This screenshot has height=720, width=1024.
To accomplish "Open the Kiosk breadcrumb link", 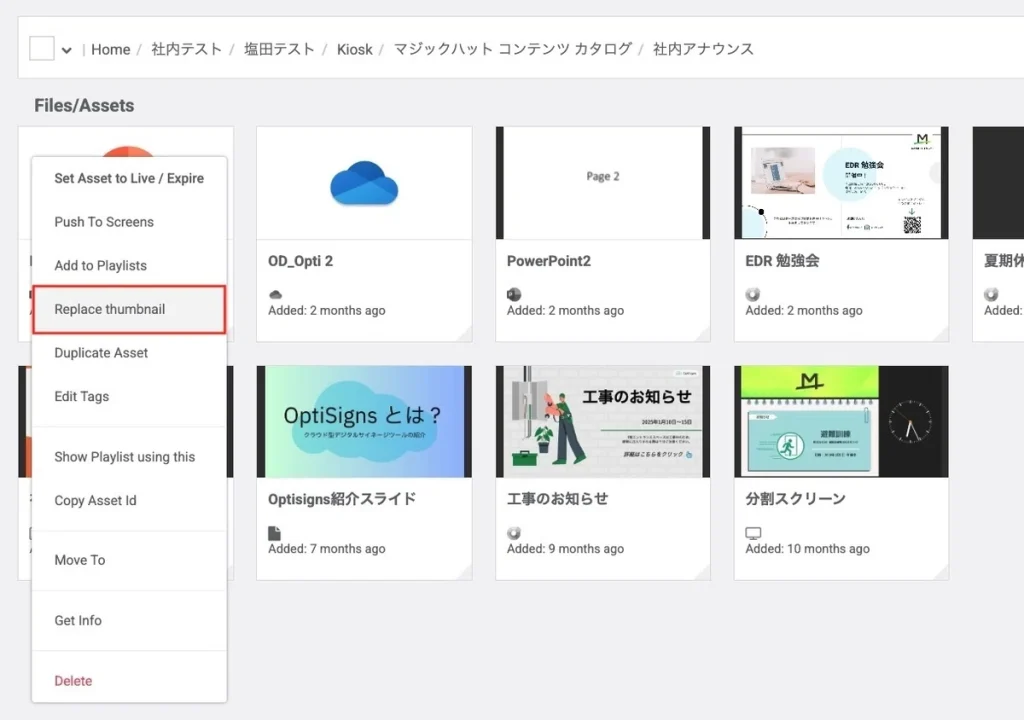I will click(354, 49).
